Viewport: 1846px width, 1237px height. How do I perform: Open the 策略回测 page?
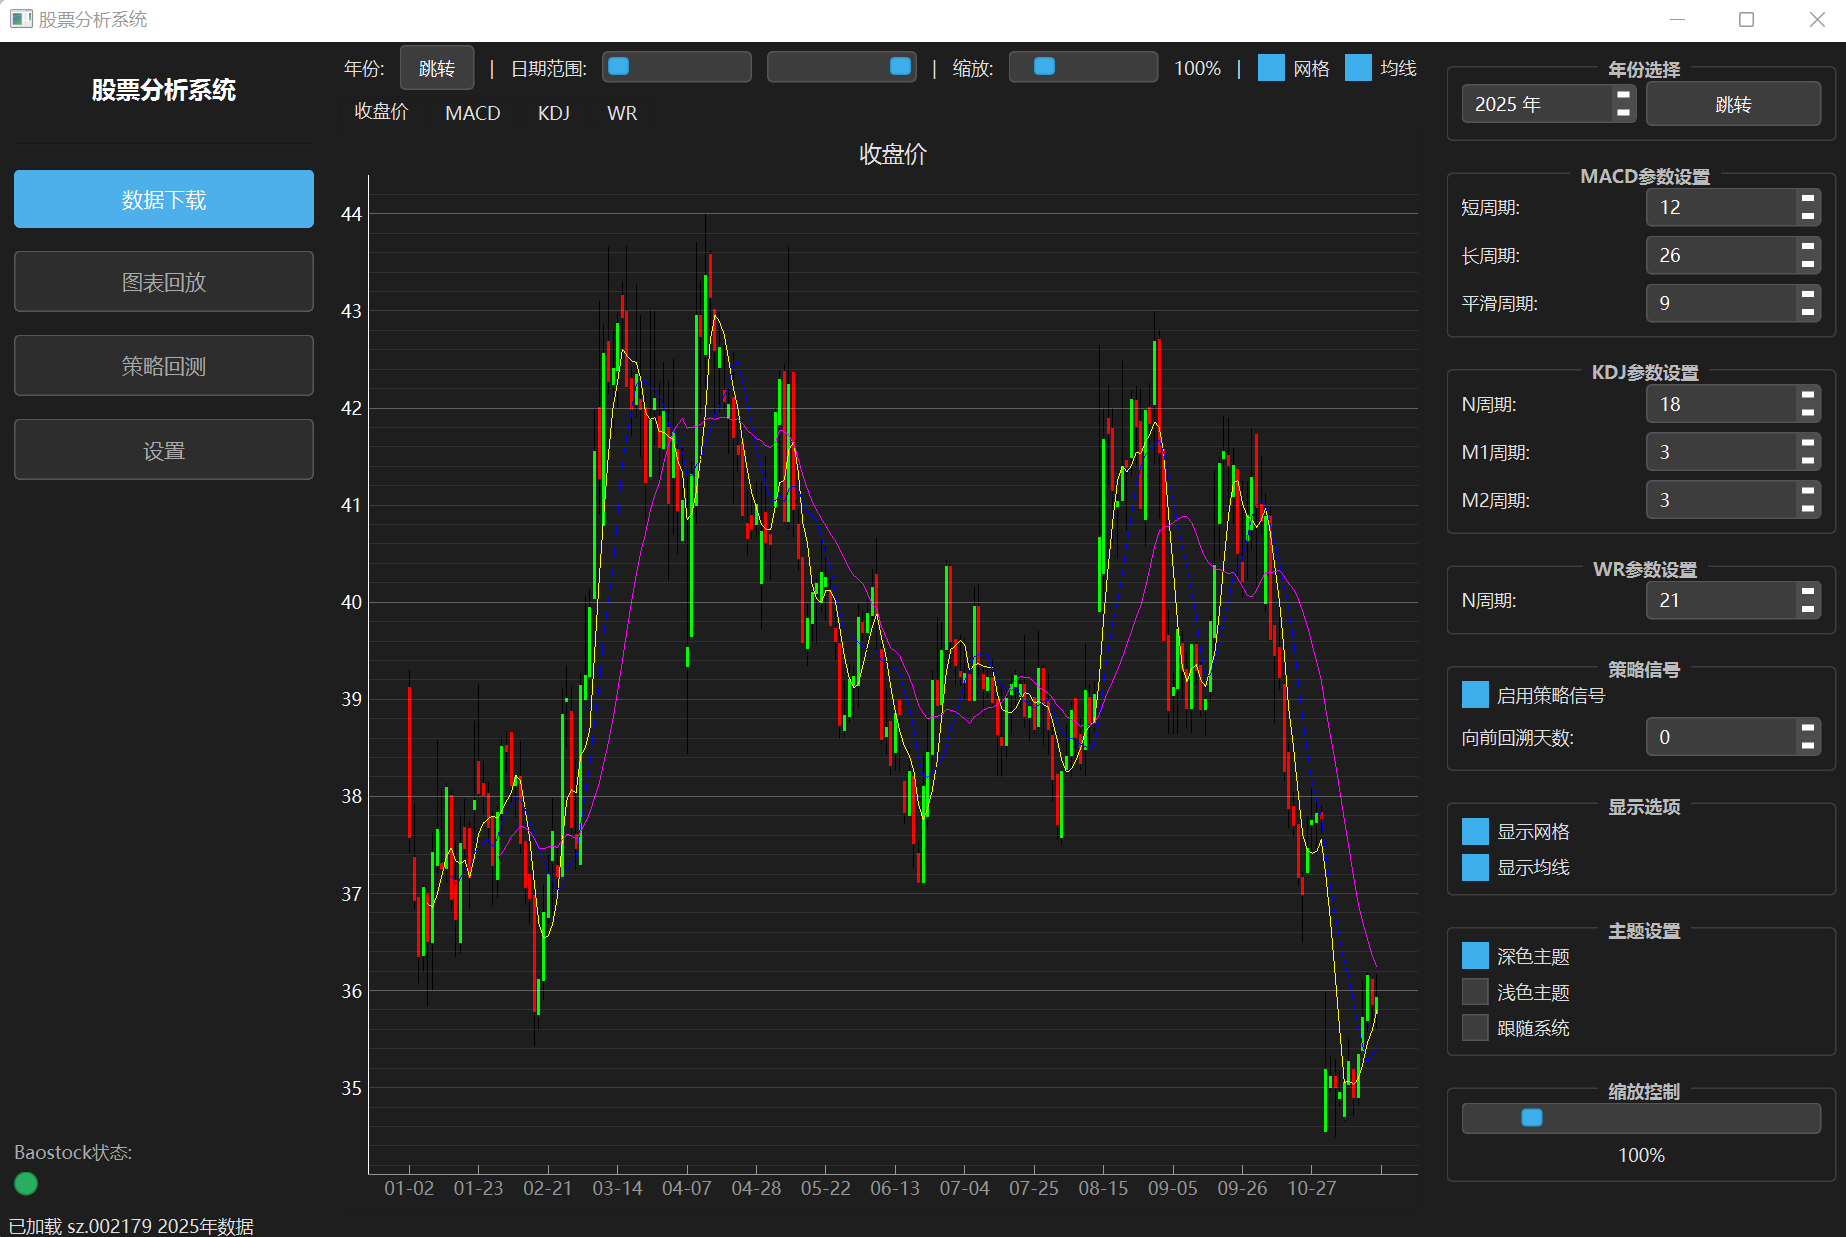(164, 366)
